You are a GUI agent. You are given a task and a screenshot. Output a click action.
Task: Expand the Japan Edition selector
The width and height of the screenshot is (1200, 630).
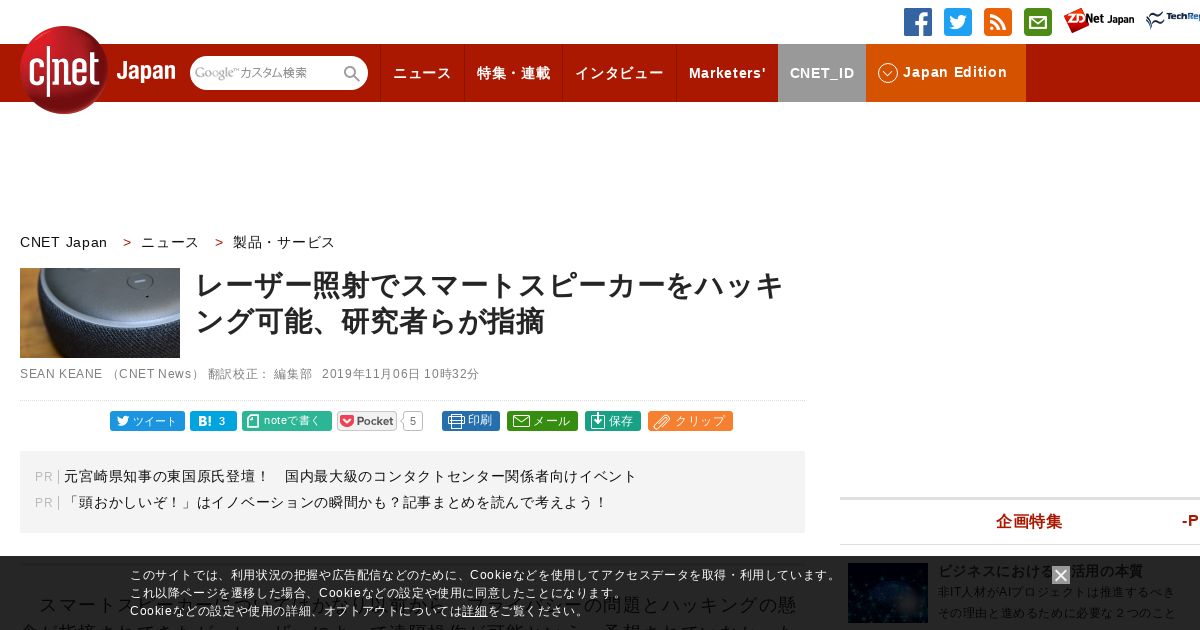click(x=946, y=73)
